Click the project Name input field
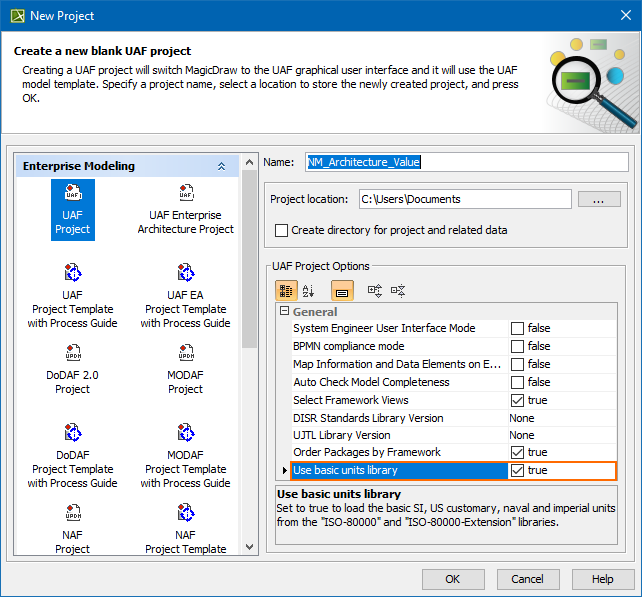The width and height of the screenshot is (642, 597). (466, 162)
